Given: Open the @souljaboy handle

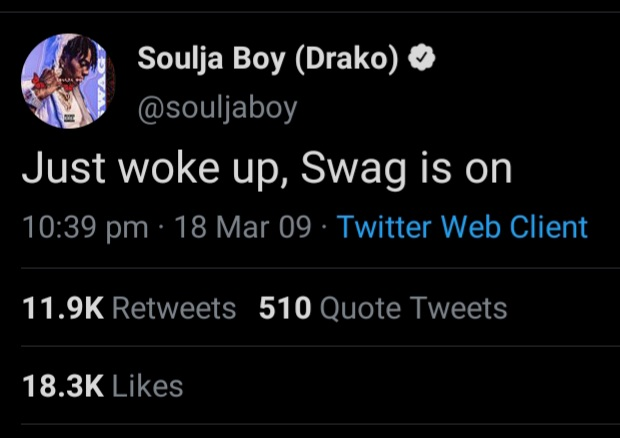Looking at the screenshot, I should point(217,109).
